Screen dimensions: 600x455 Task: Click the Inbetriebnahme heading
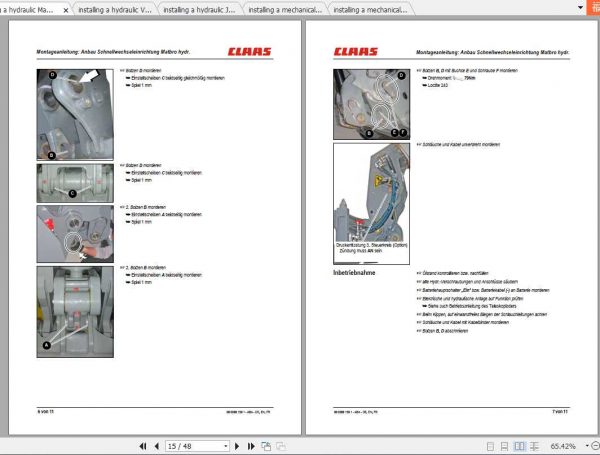(354, 272)
